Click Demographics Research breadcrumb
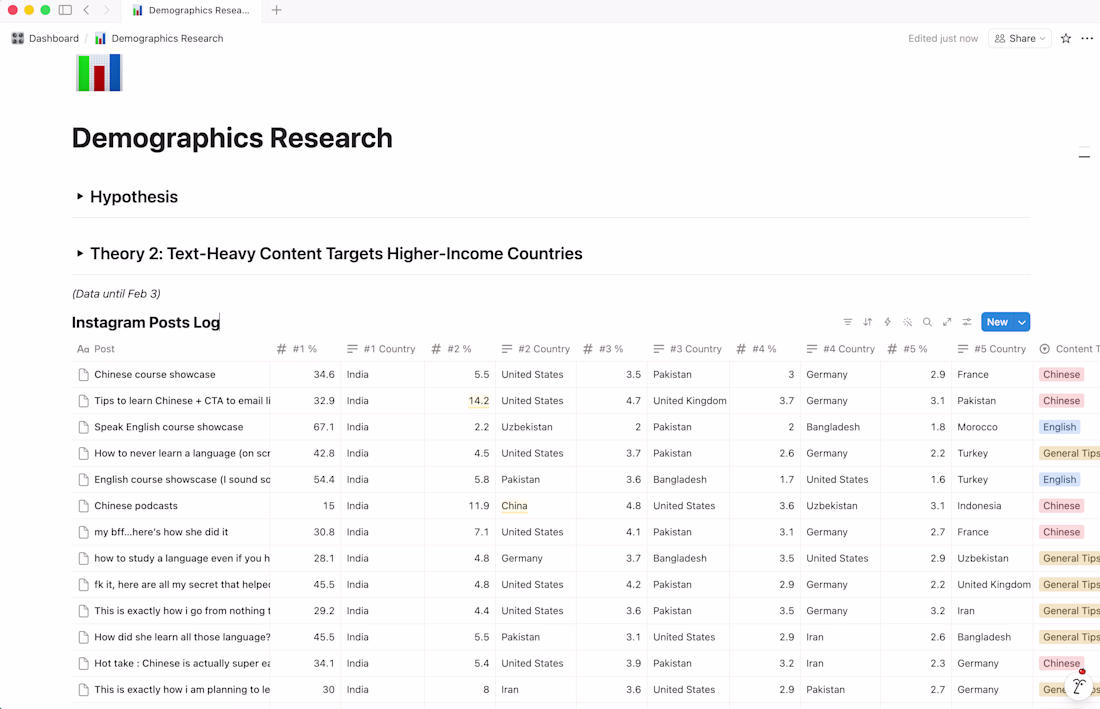The height and width of the screenshot is (709, 1100). [x=167, y=39]
